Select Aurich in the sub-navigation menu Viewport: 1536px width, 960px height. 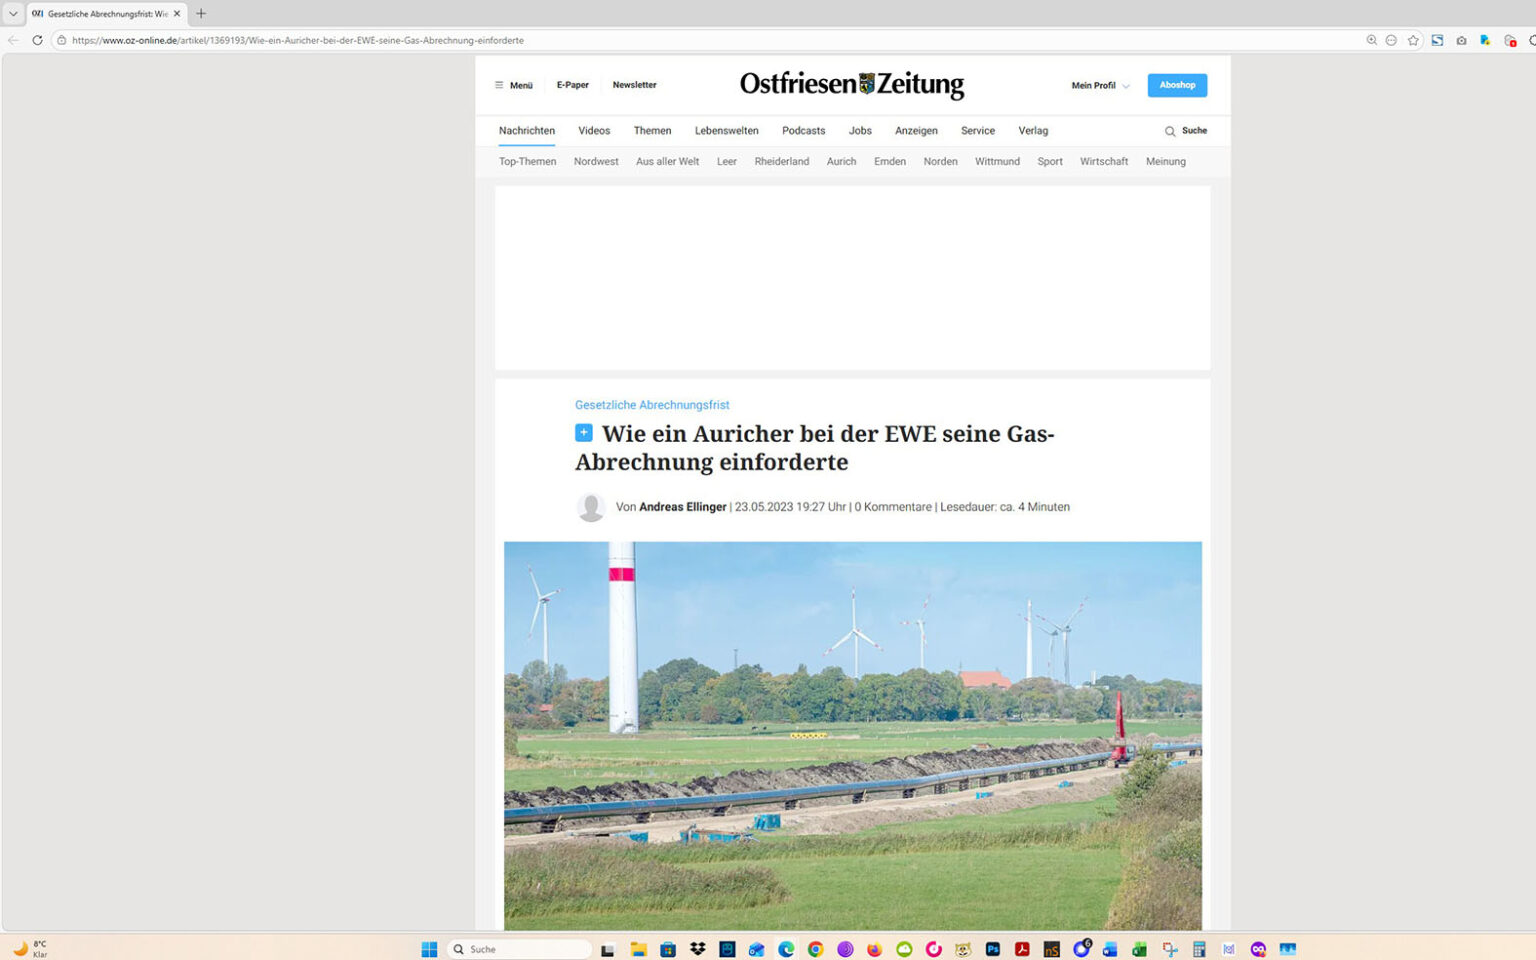click(841, 161)
